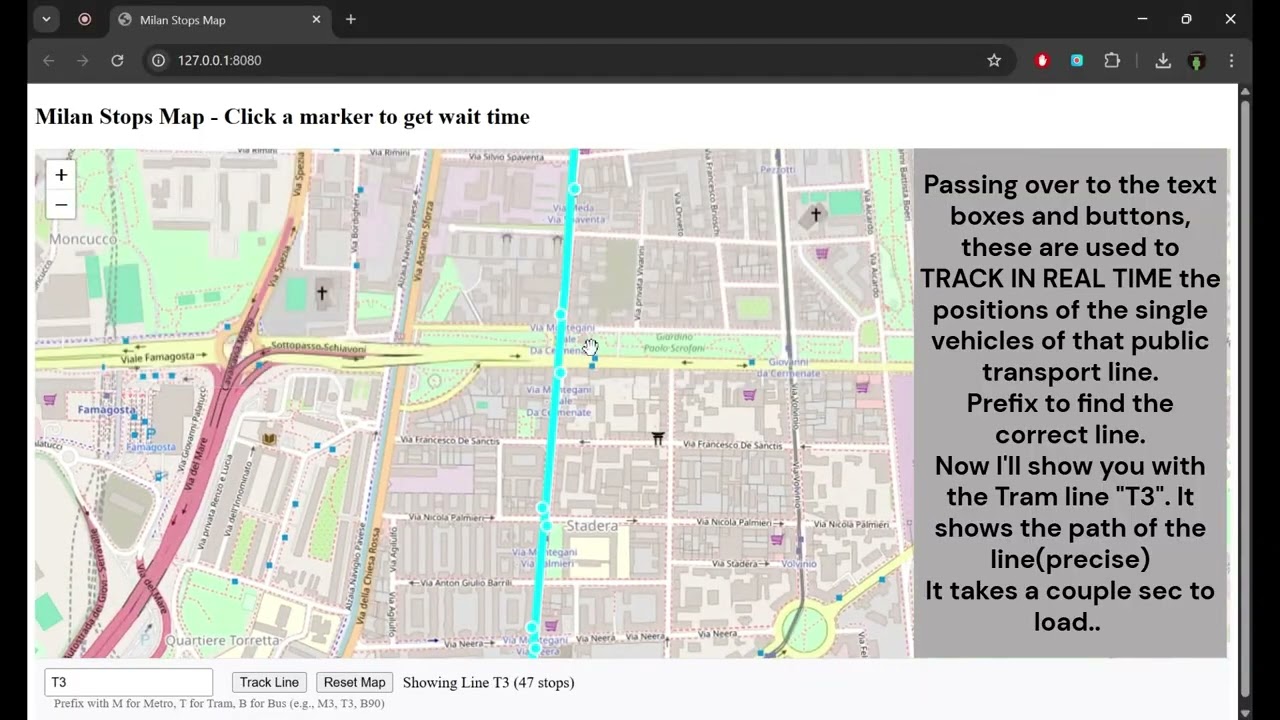Click the 'Quartiere Torretta' map label

click(223, 640)
